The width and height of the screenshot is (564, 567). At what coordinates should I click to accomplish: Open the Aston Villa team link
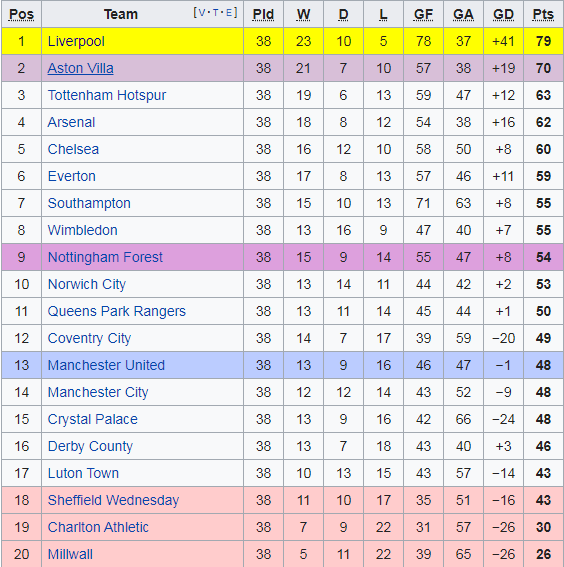[80, 68]
